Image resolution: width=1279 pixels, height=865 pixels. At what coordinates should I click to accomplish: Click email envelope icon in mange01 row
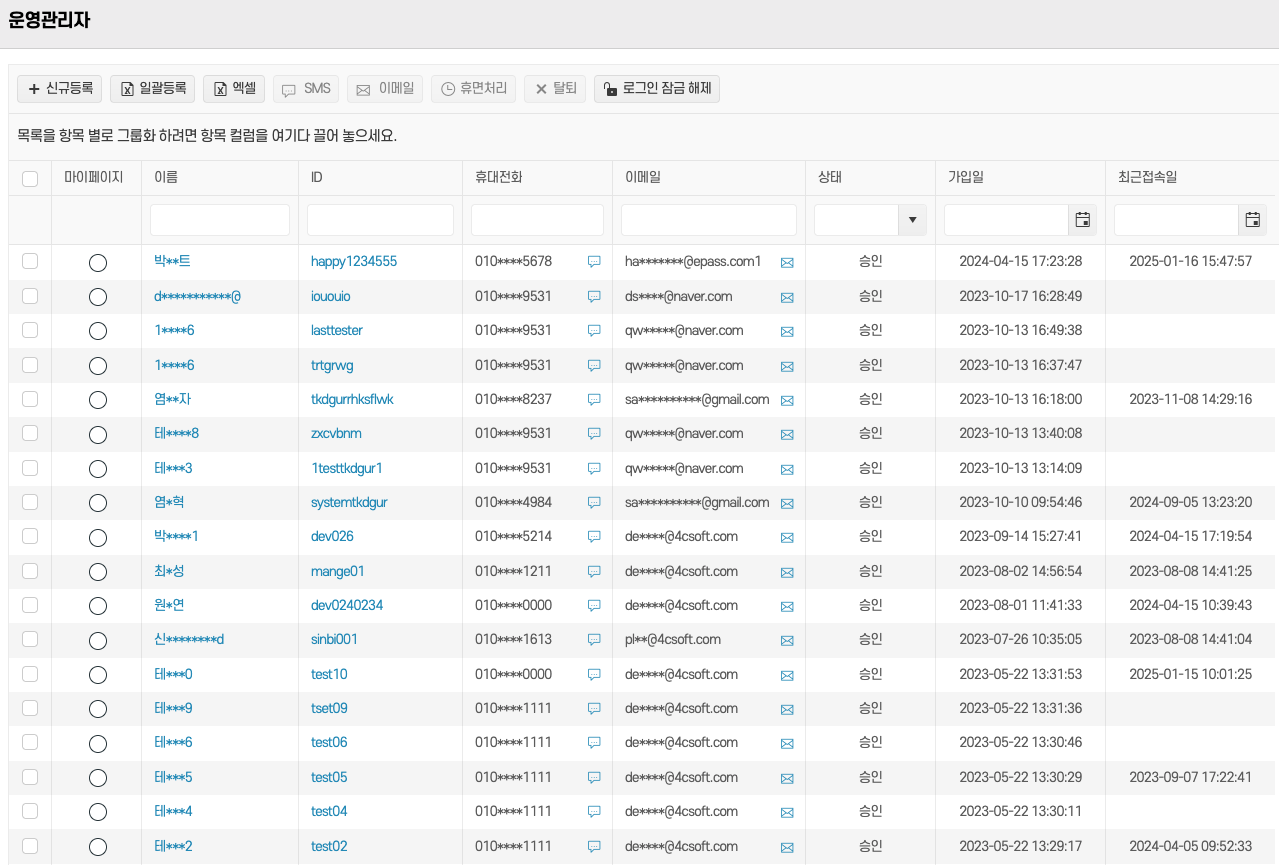(787, 572)
